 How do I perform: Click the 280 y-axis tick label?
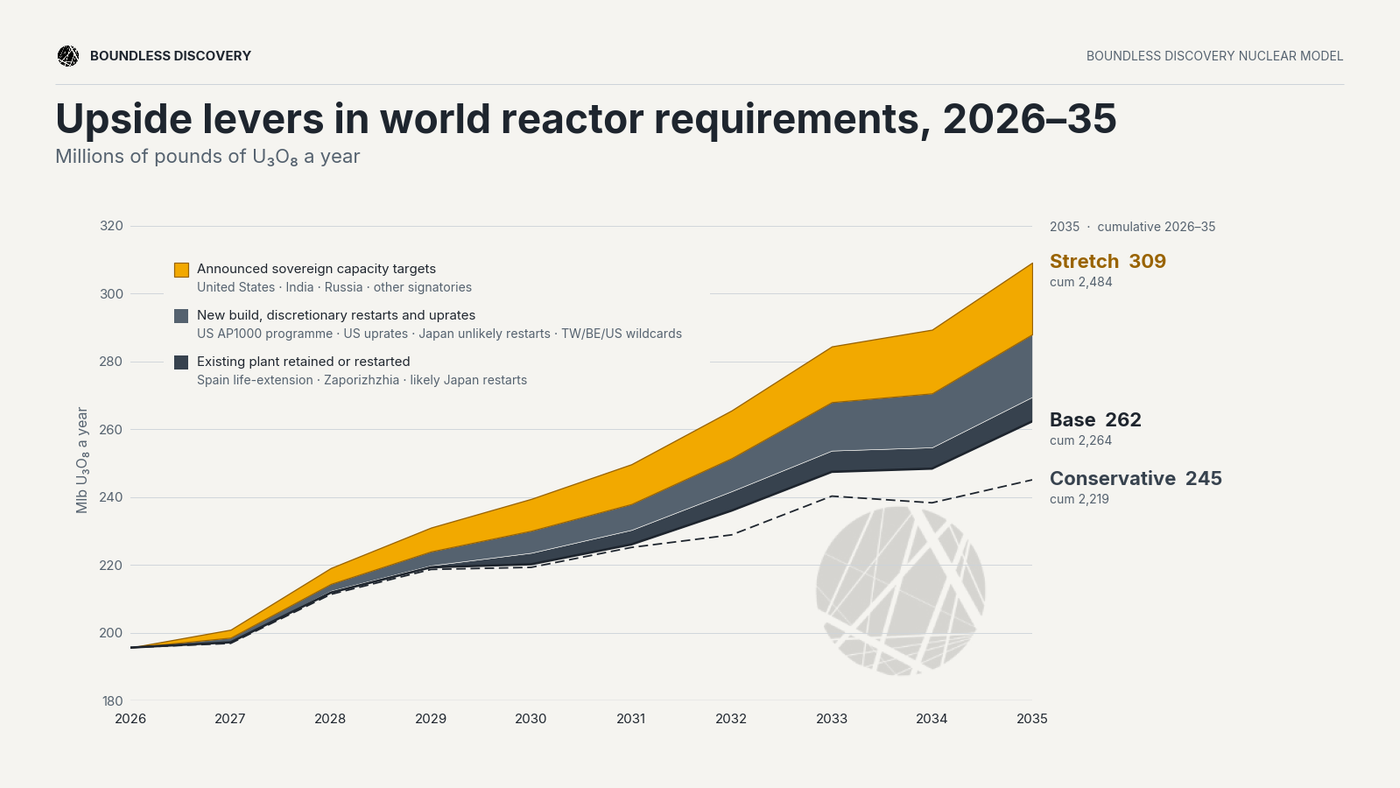click(112, 362)
